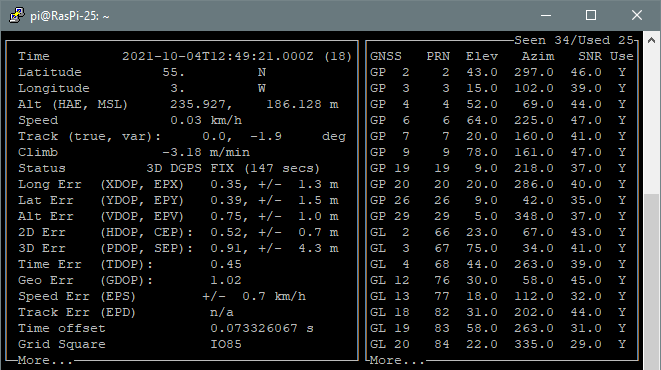
Task: Click the Lat Err YDOP value 0.39
Action: click(226, 201)
